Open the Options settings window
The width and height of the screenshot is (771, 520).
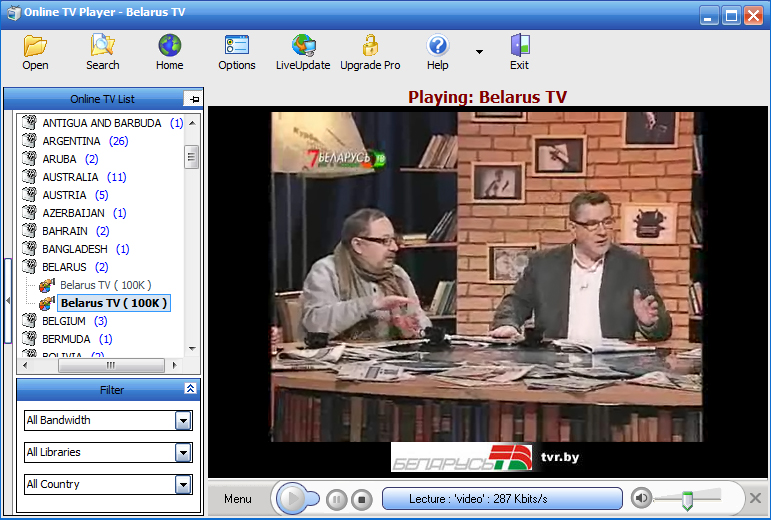click(237, 52)
